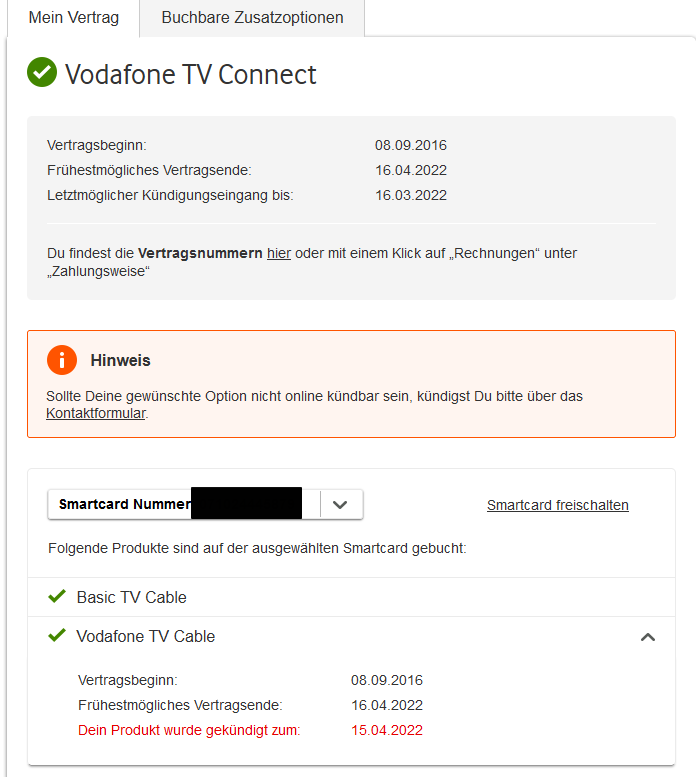The image size is (696, 777).
Task: Click the Smartcard freischalten link
Action: (x=558, y=505)
